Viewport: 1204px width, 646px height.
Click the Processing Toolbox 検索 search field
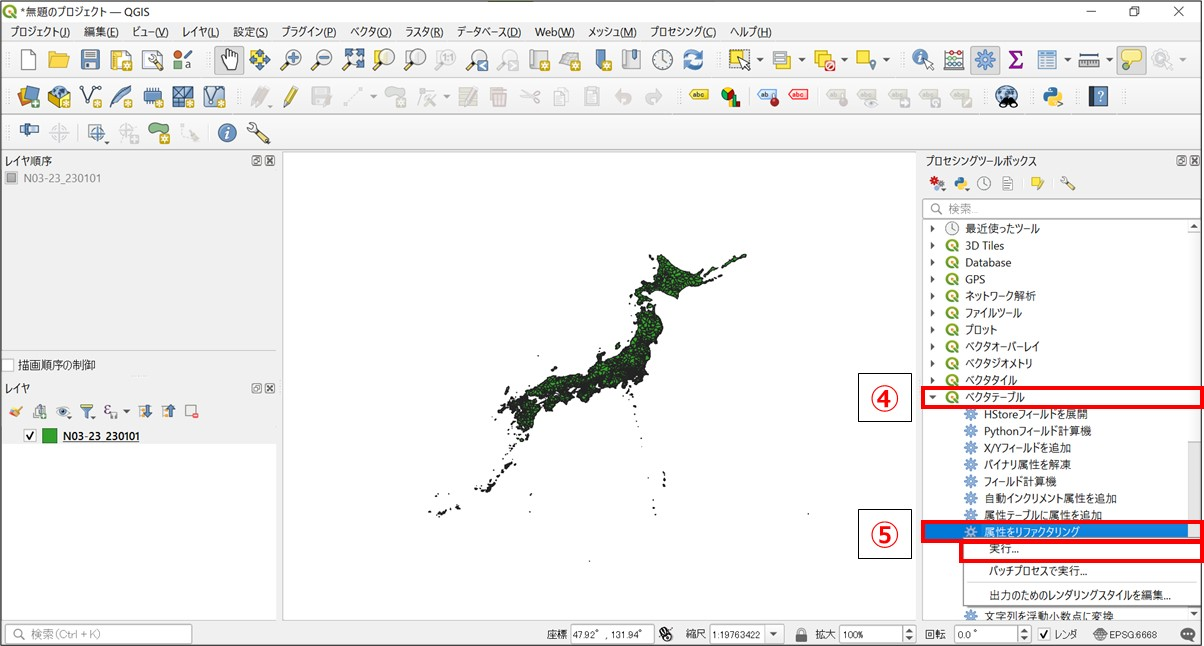[1060, 209]
